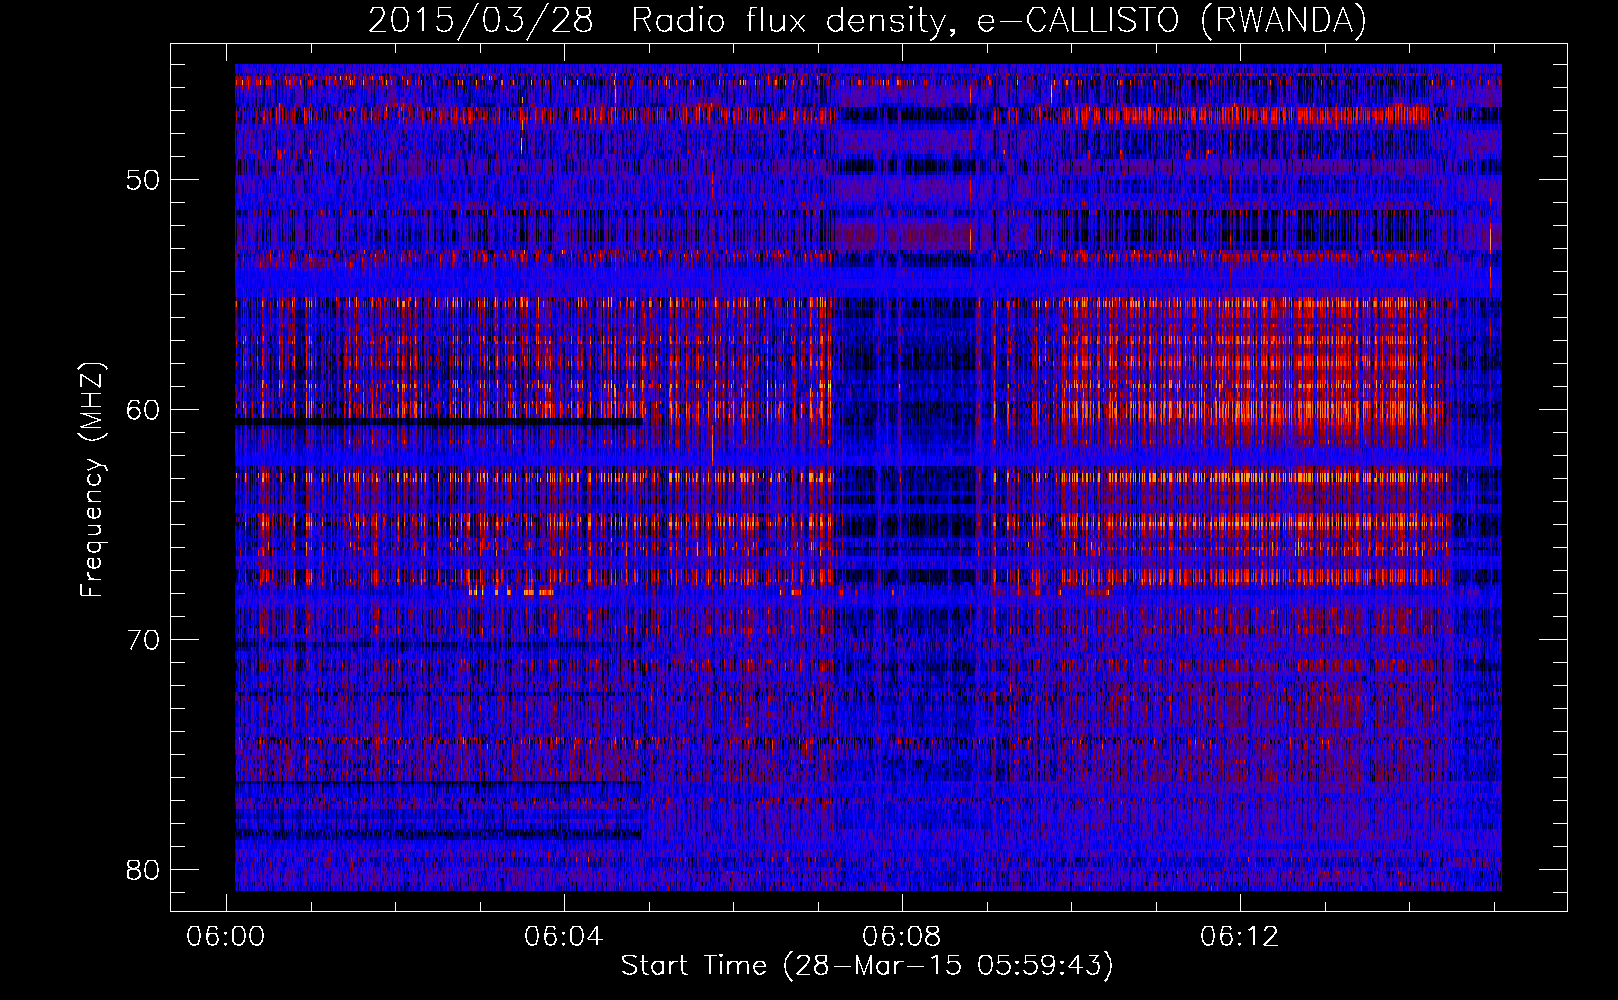Click the '70' frequency tick label

tap(143, 640)
